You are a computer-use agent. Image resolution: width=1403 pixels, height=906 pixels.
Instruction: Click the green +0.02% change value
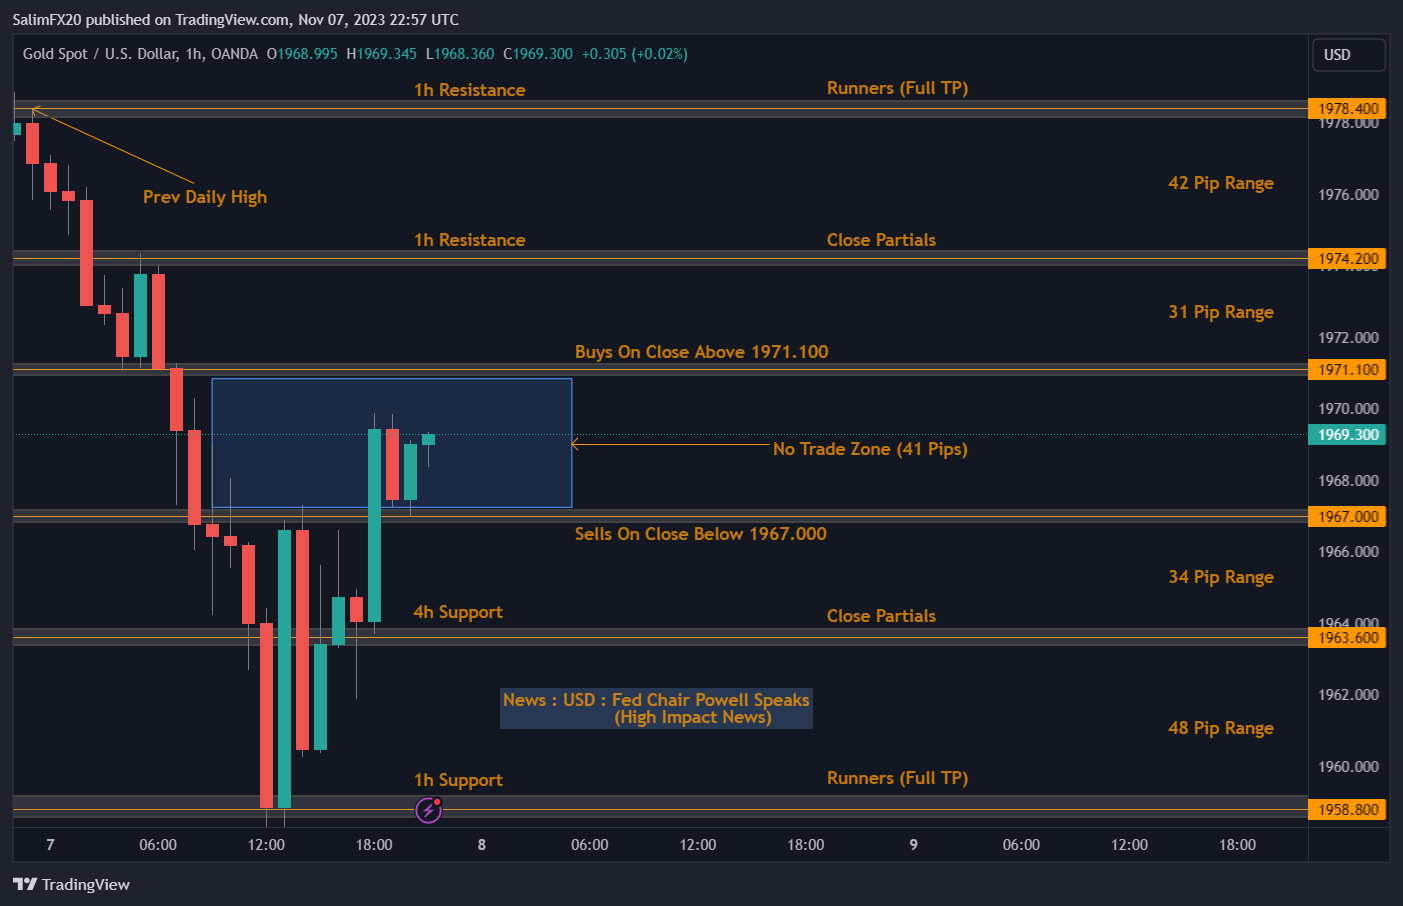click(661, 54)
